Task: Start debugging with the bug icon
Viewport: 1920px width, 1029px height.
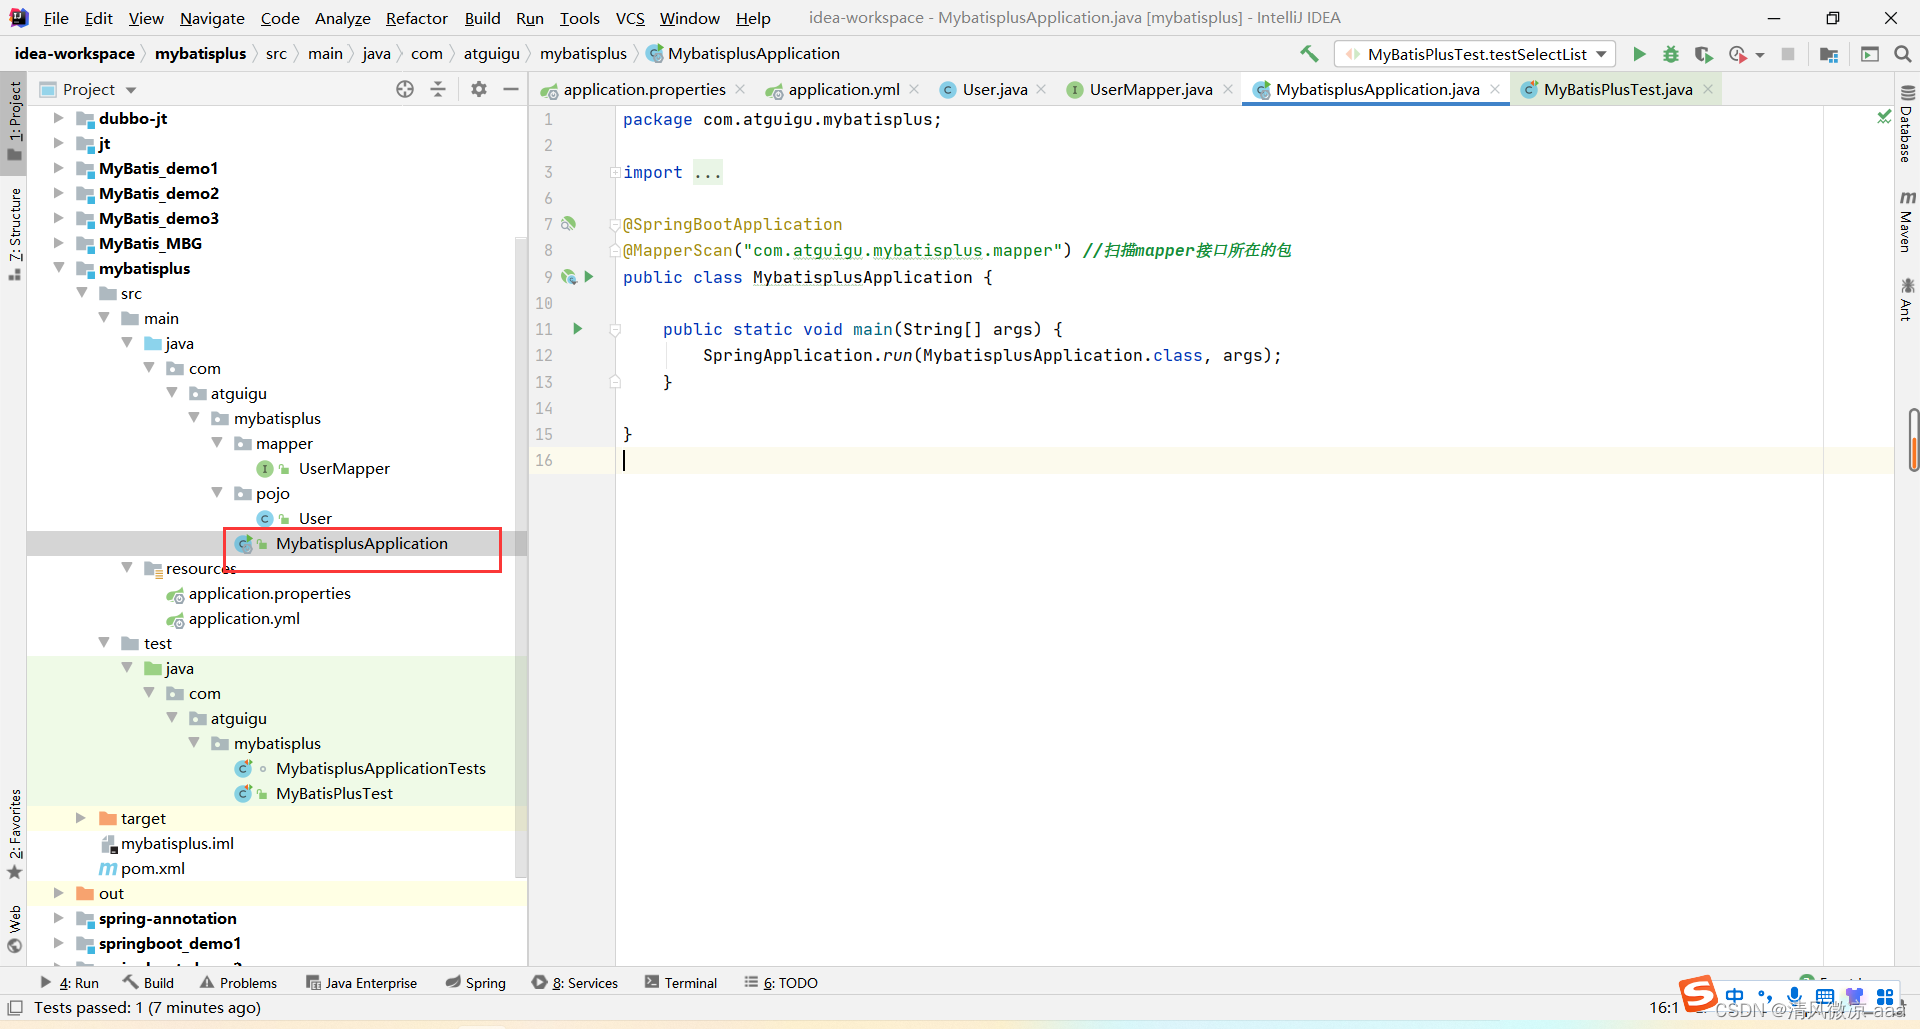Action: click(1670, 54)
